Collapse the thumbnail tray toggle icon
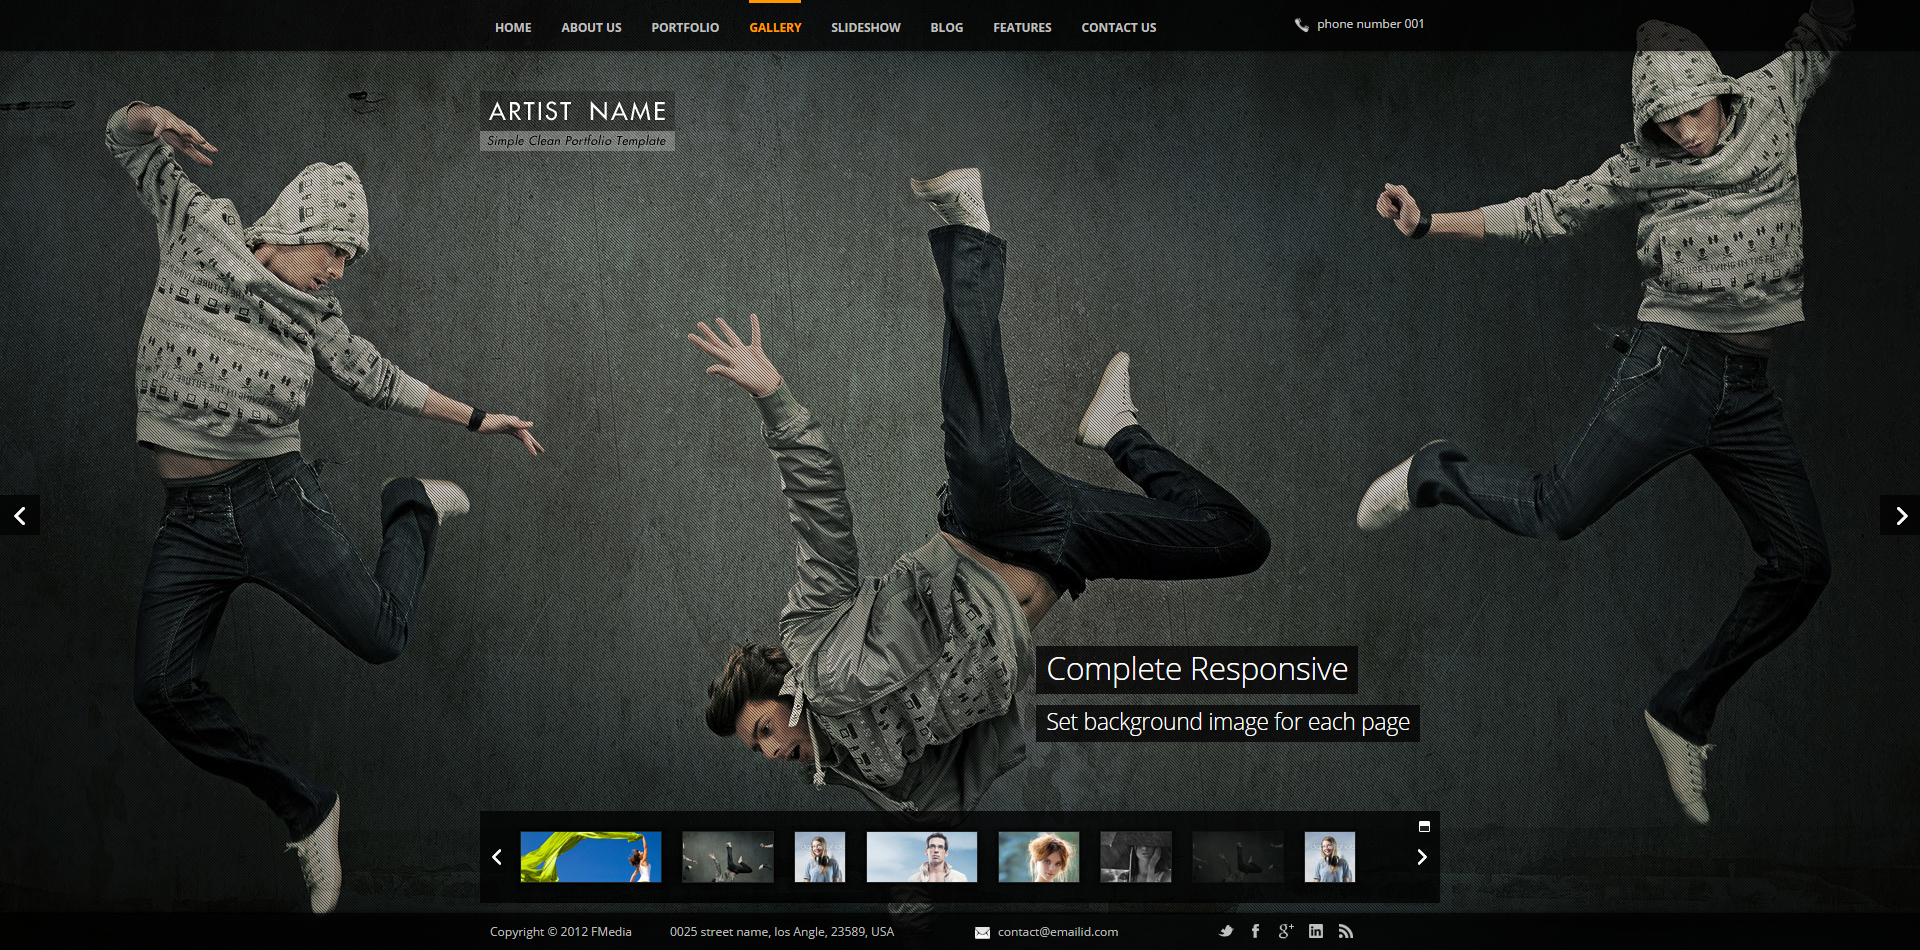Viewport: 1920px width, 950px height. coord(1424,826)
